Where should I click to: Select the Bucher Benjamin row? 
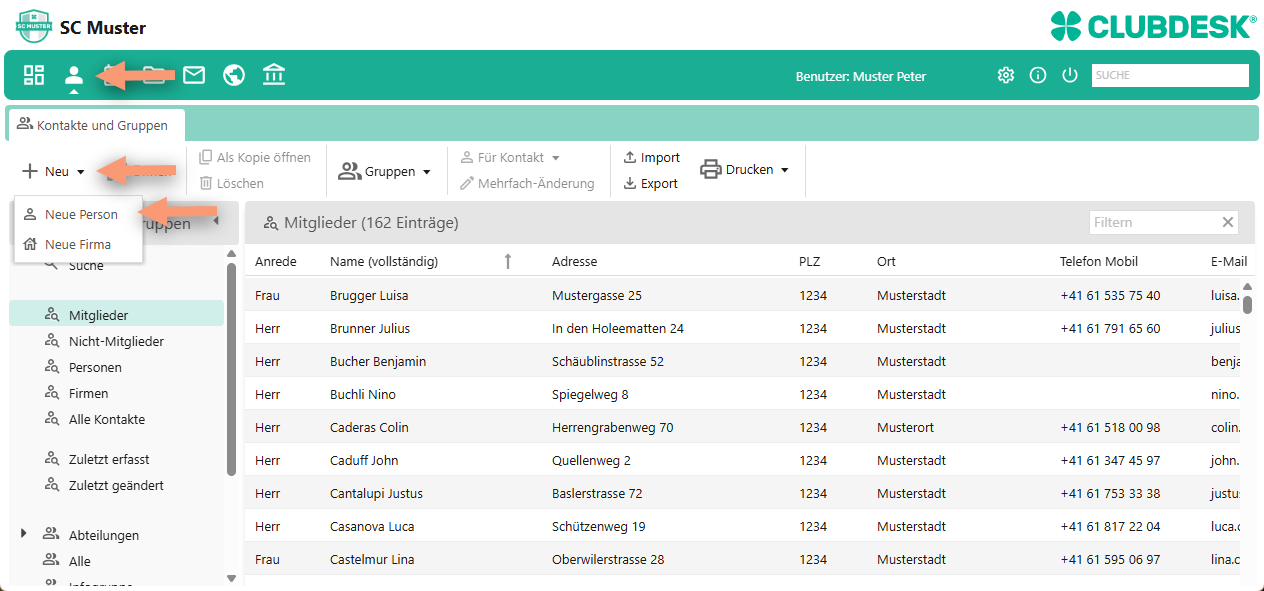(x=742, y=361)
